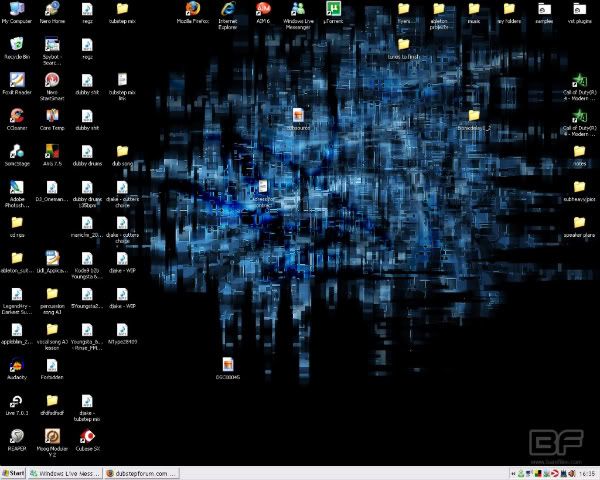600x480 pixels.
Task: Switch to dubstepforum.com taskbar window
Action: point(142,473)
